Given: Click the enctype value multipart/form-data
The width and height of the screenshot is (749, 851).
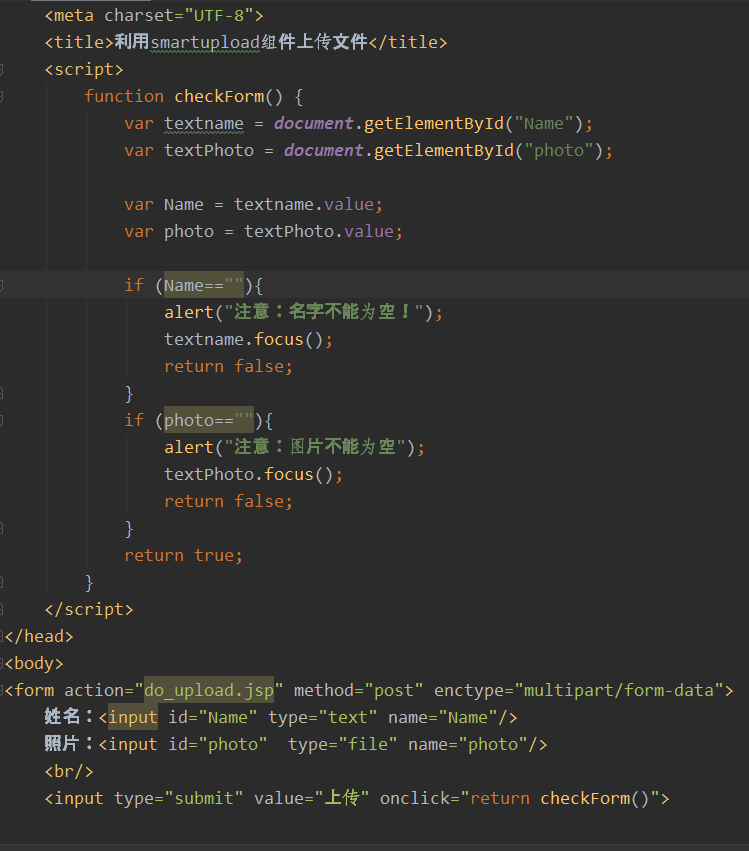Looking at the screenshot, I should coord(619,690).
